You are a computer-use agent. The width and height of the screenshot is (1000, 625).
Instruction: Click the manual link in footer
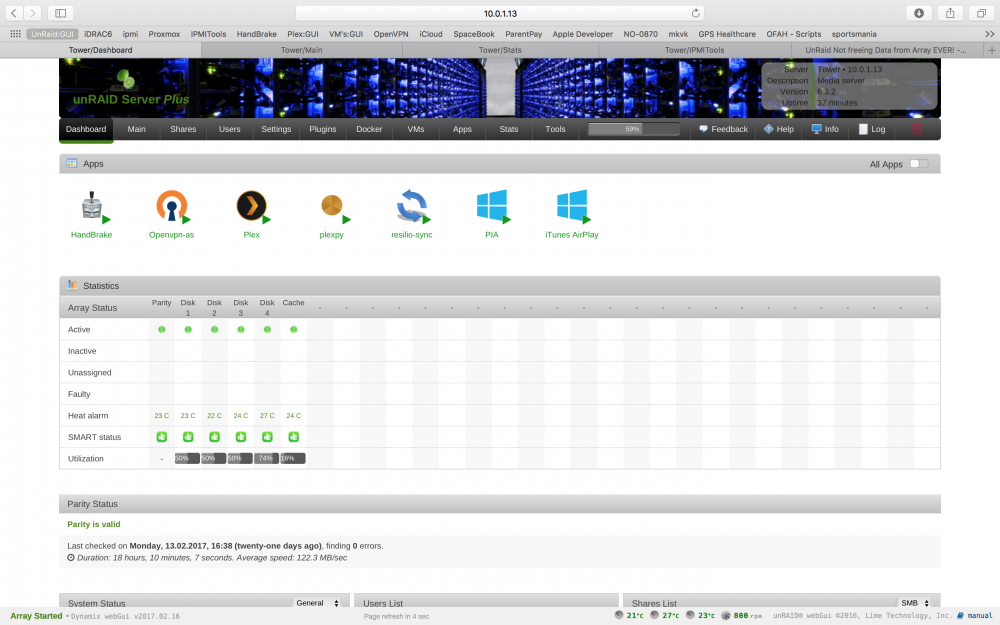point(975,615)
